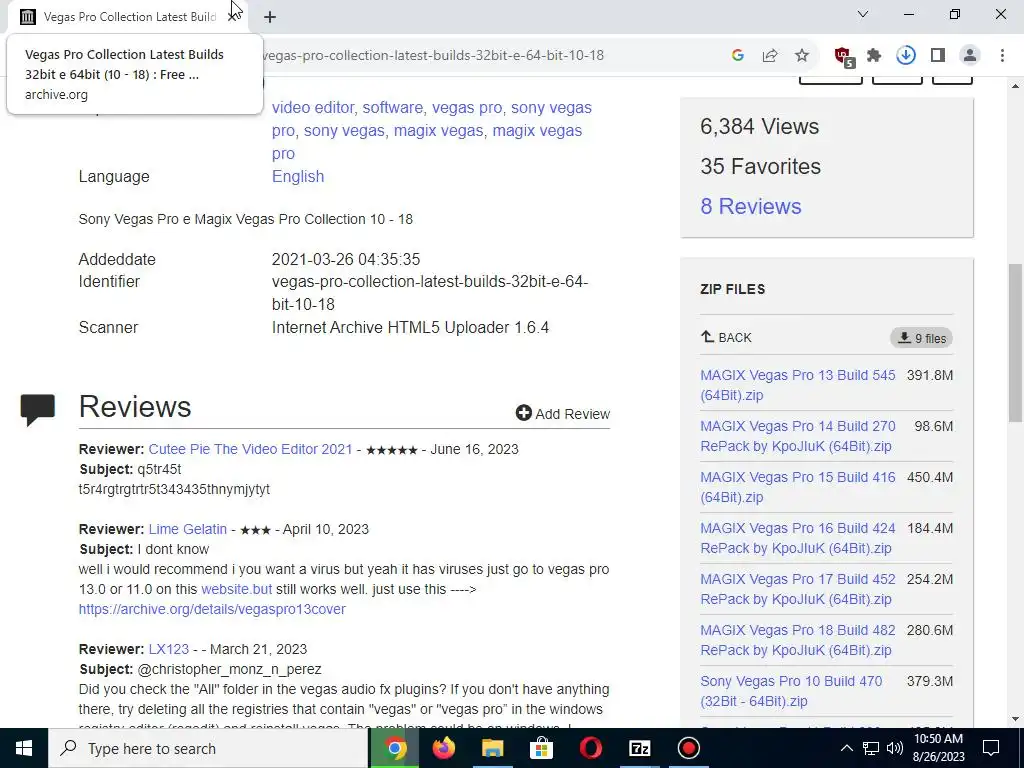Open the archive.org/details/vegaspro13cover link
The height and width of the screenshot is (768, 1024).
(x=212, y=609)
